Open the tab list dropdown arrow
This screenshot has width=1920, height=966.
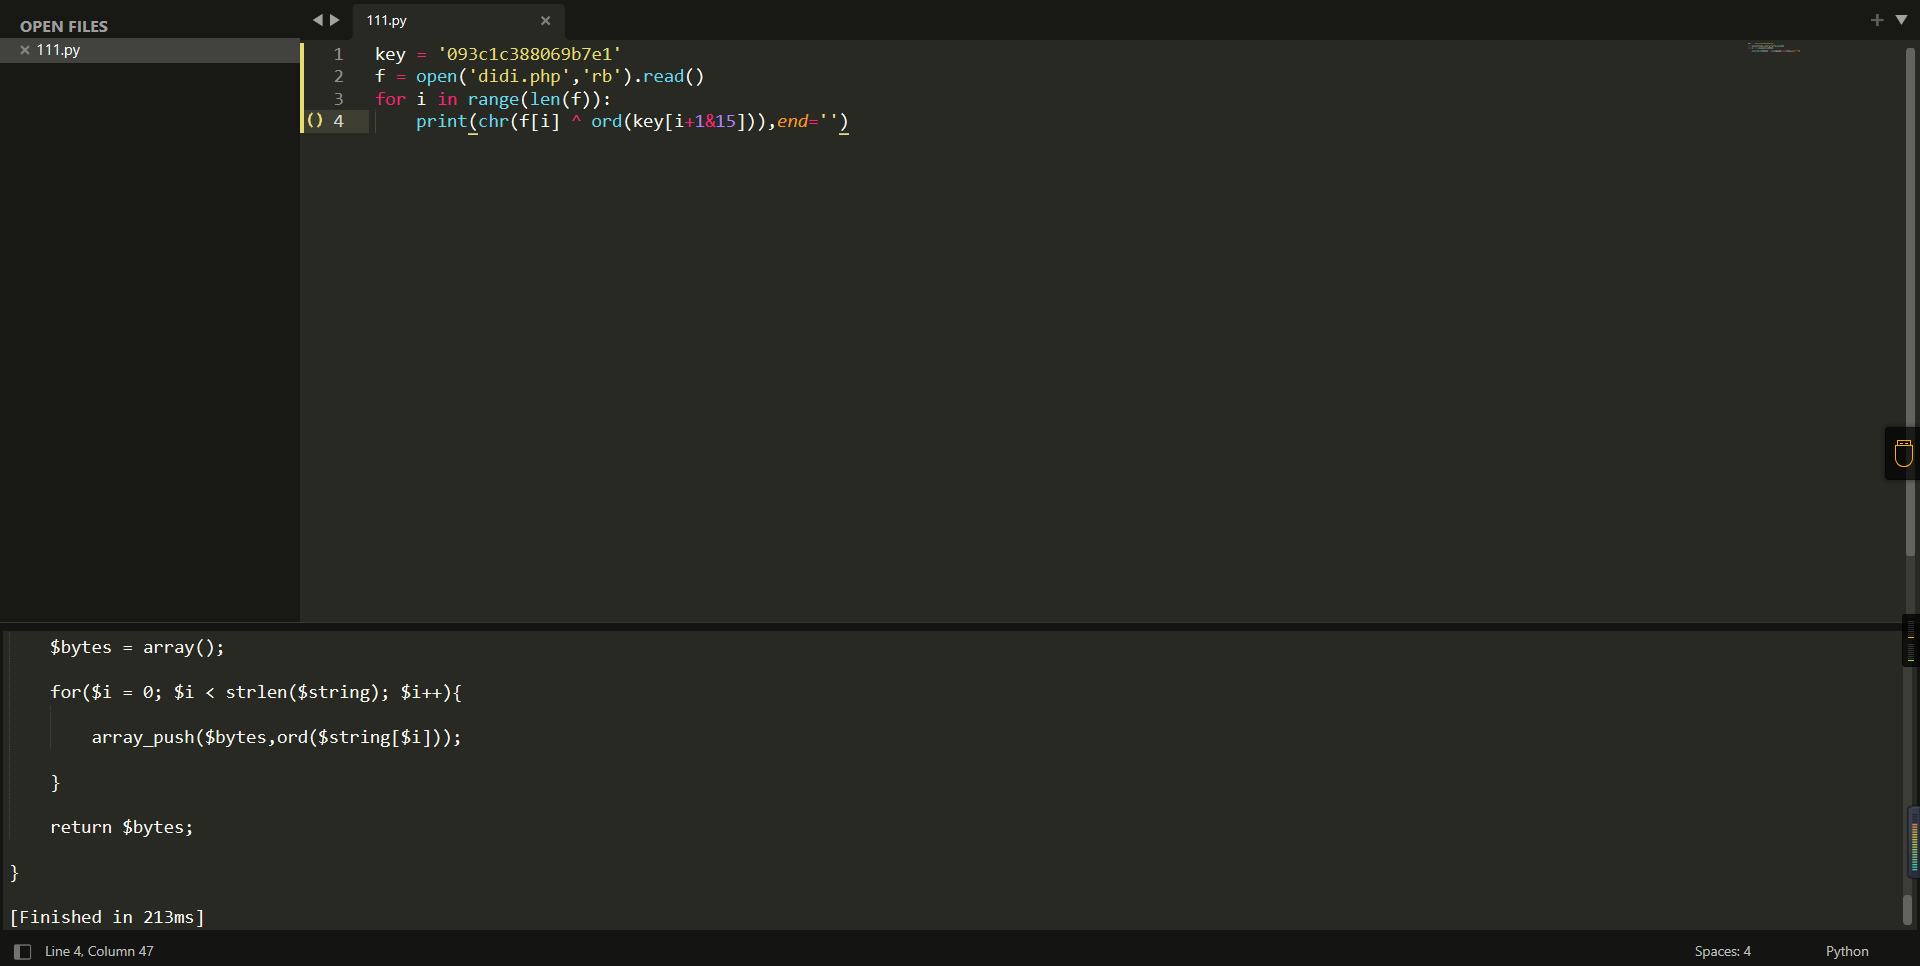coord(1901,20)
